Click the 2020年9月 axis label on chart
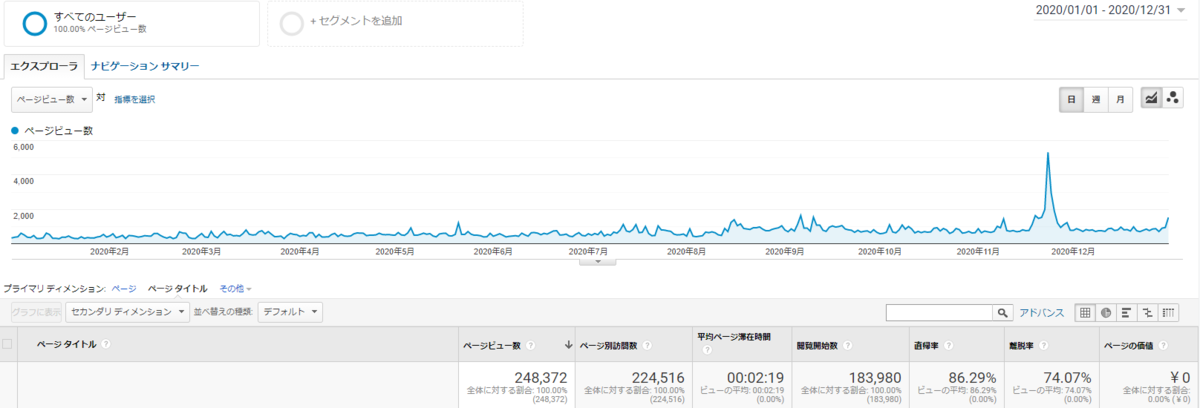 tap(784, 251)
